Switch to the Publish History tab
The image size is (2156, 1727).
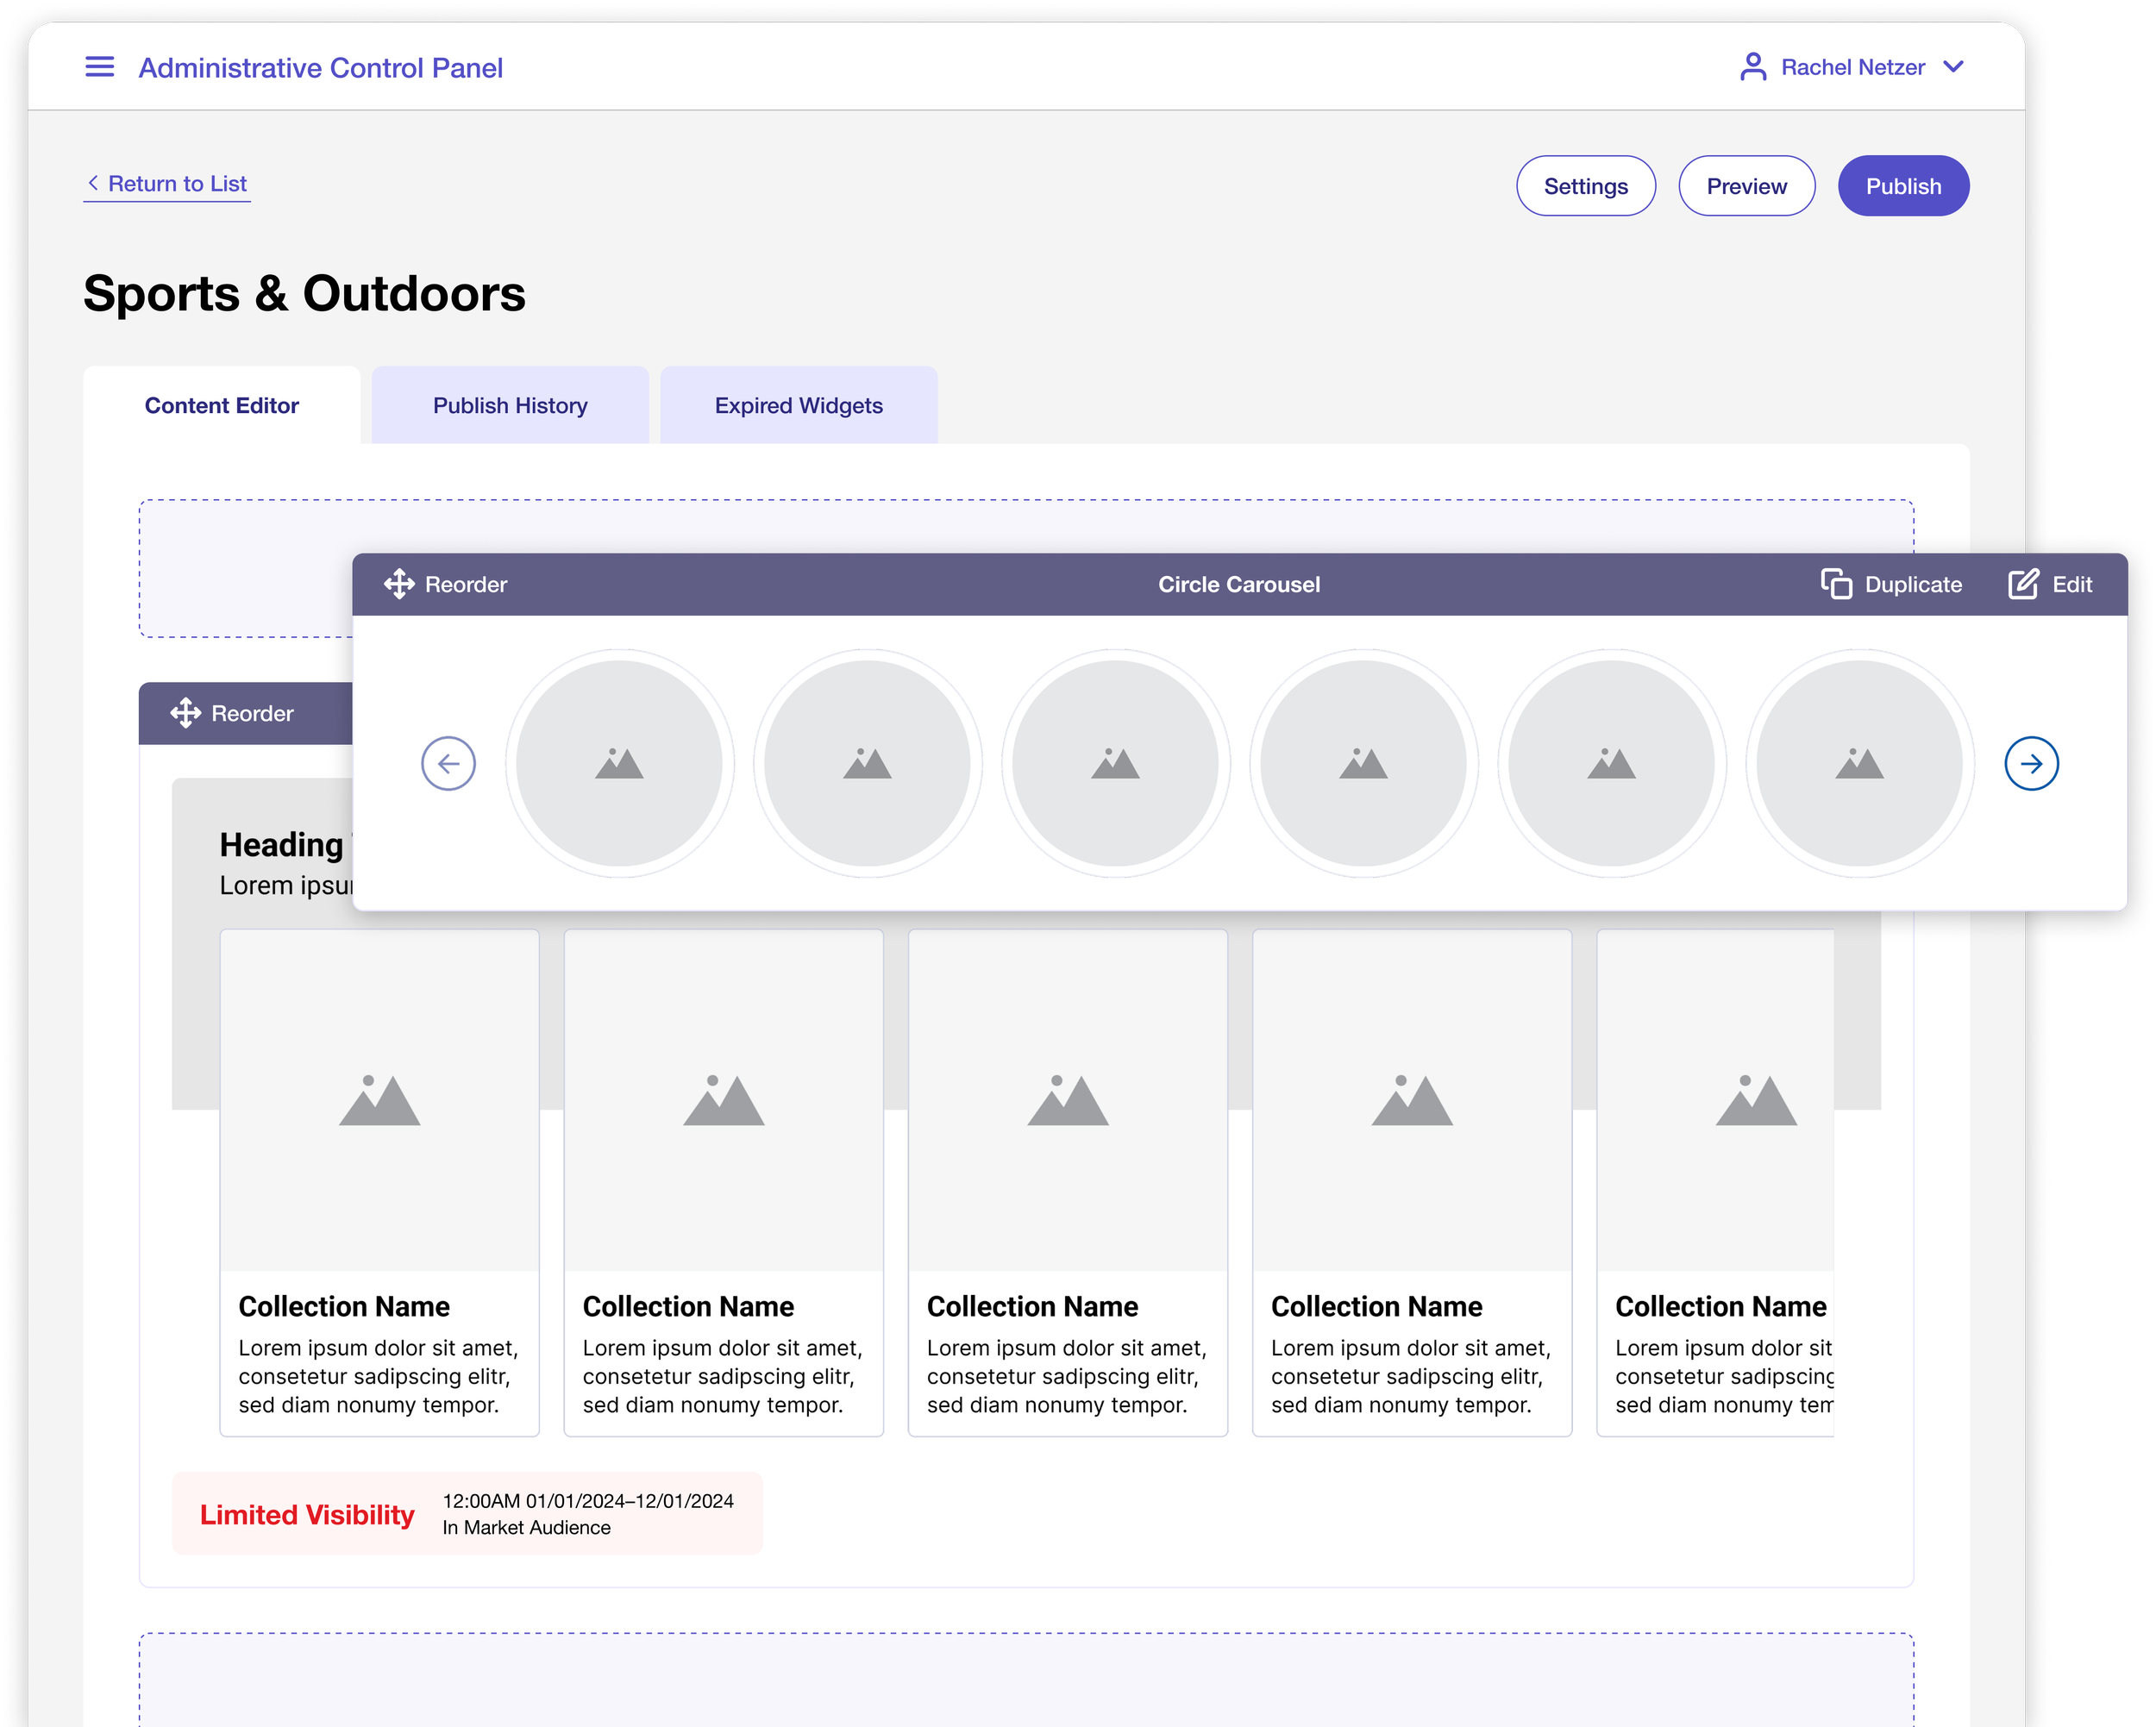(510, 406)
